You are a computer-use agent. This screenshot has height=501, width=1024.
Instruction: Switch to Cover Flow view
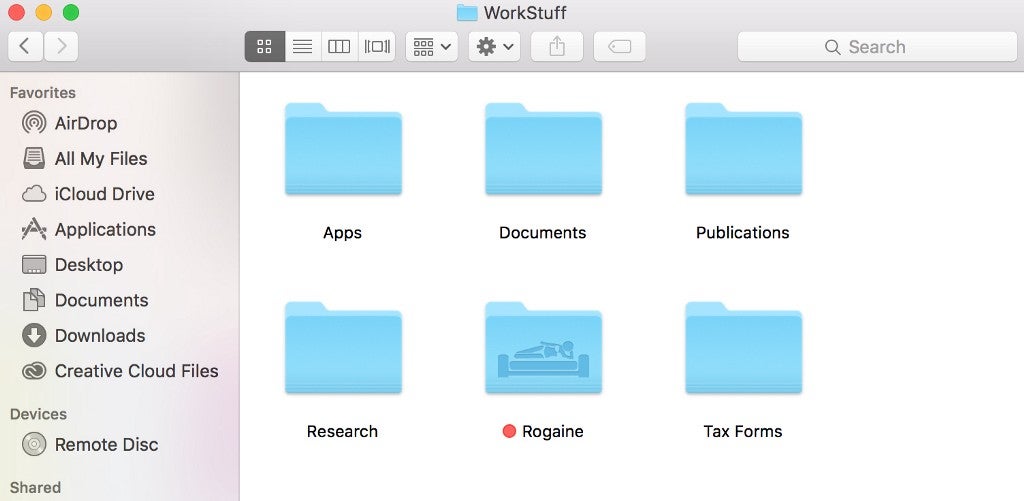coord(377,46)
